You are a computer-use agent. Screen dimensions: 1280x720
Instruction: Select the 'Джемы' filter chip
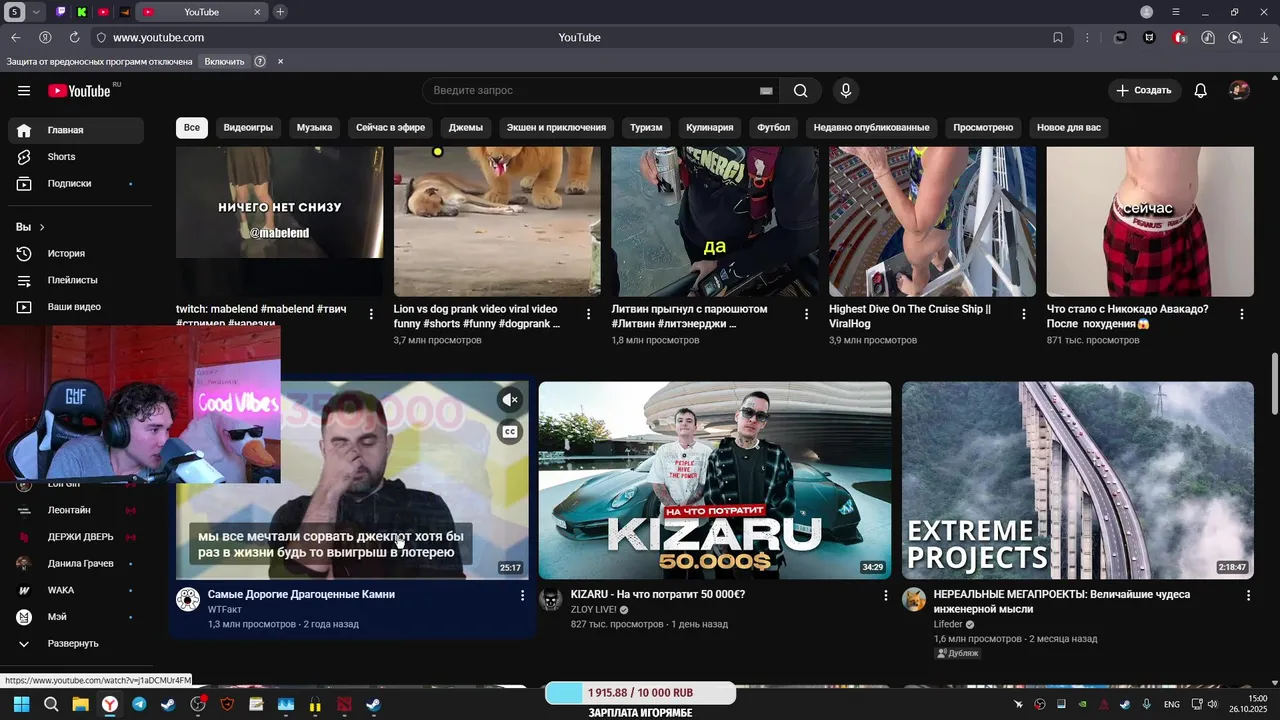[466, 128]
